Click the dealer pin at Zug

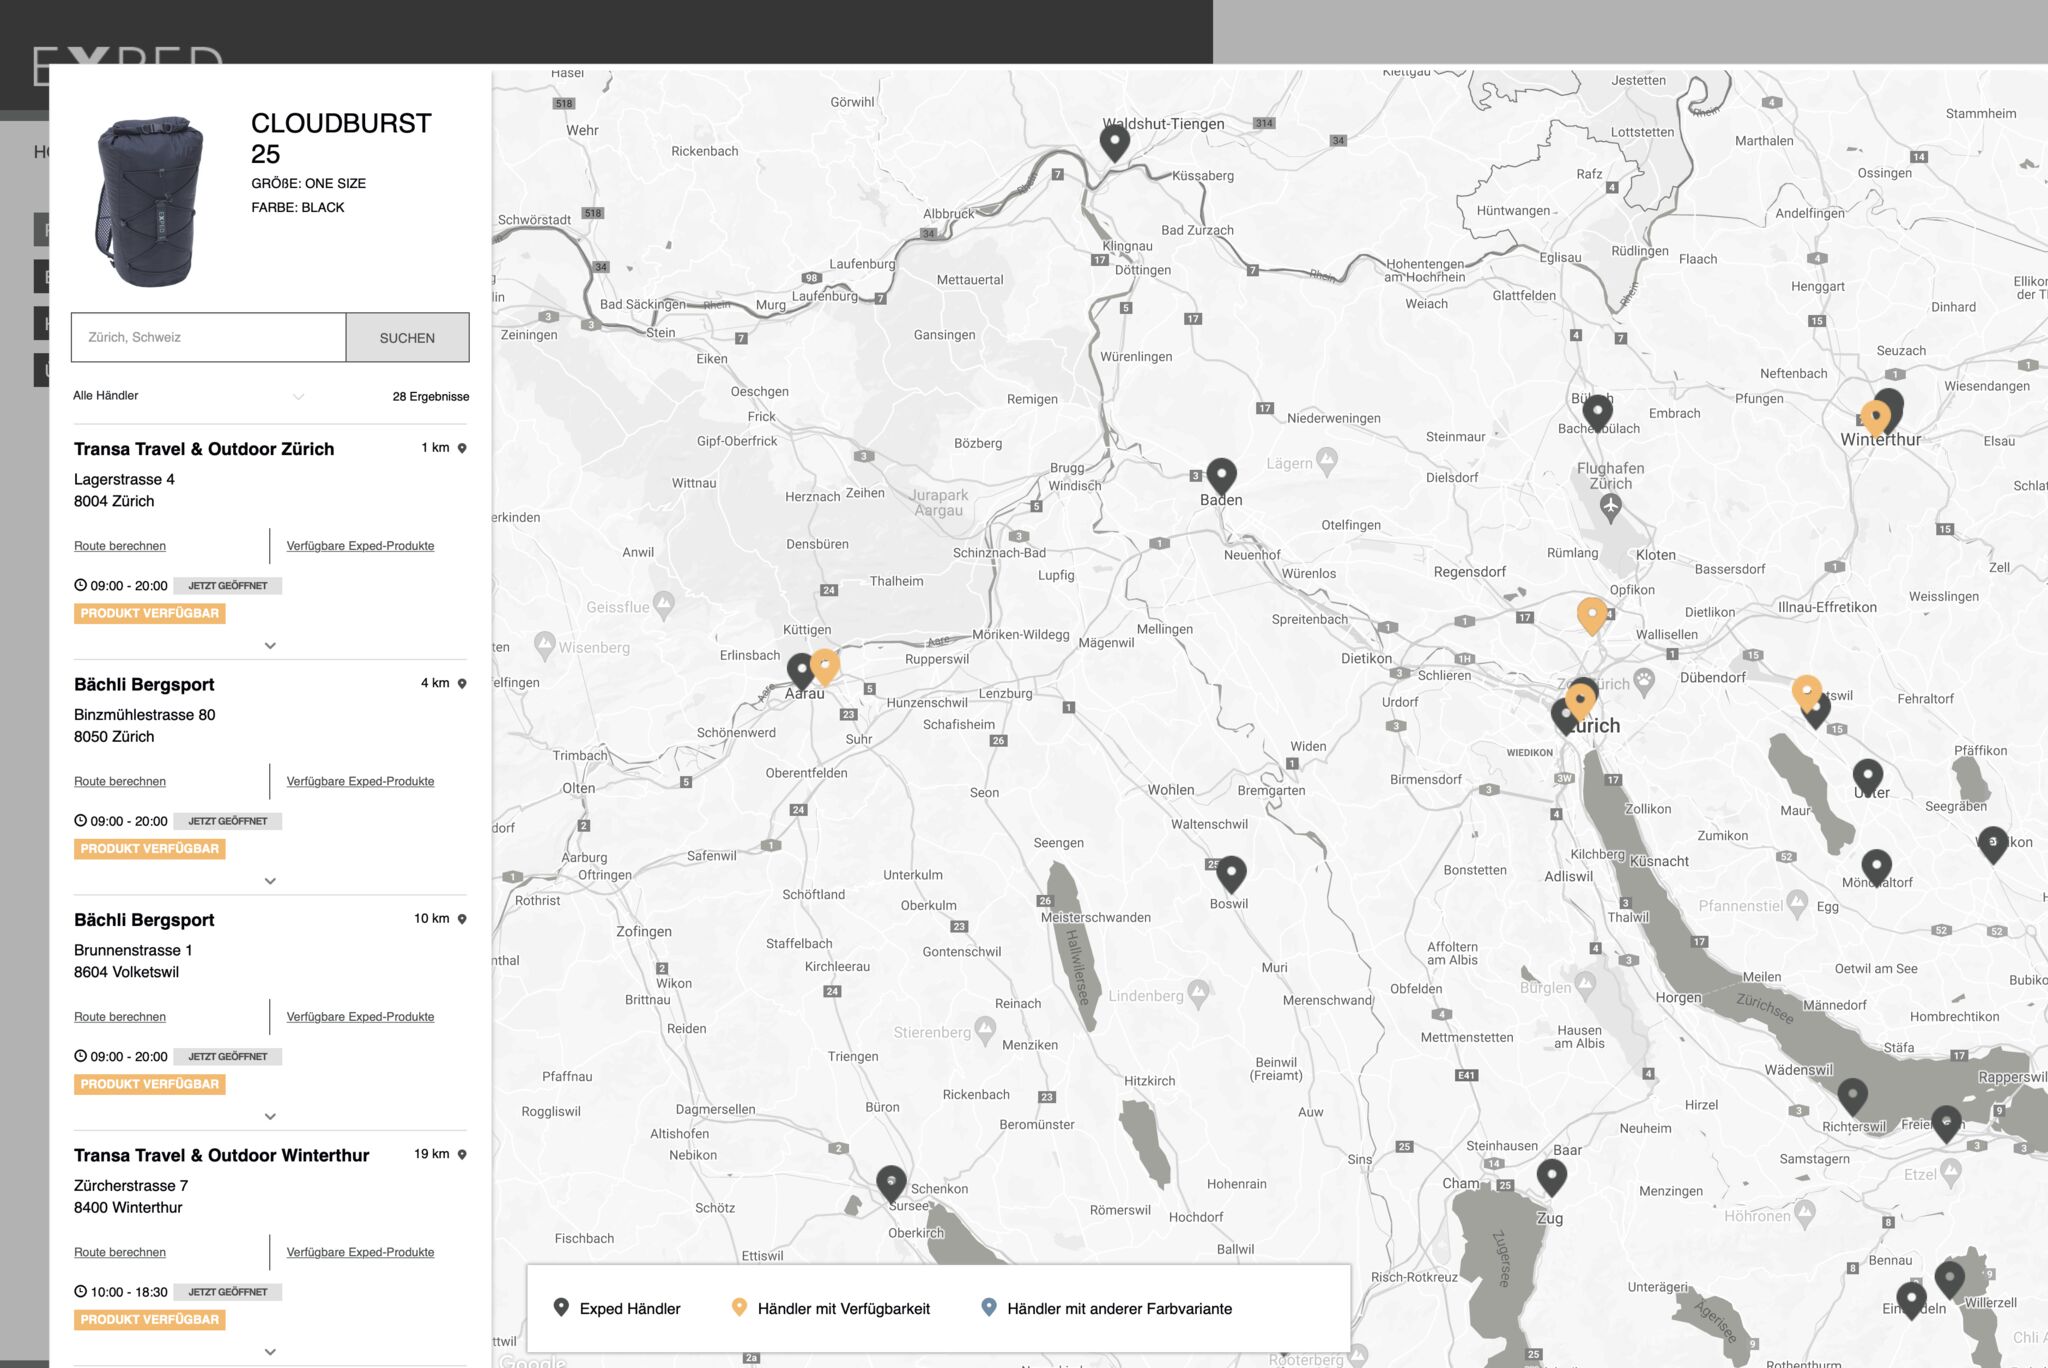click(1551, 1178)
